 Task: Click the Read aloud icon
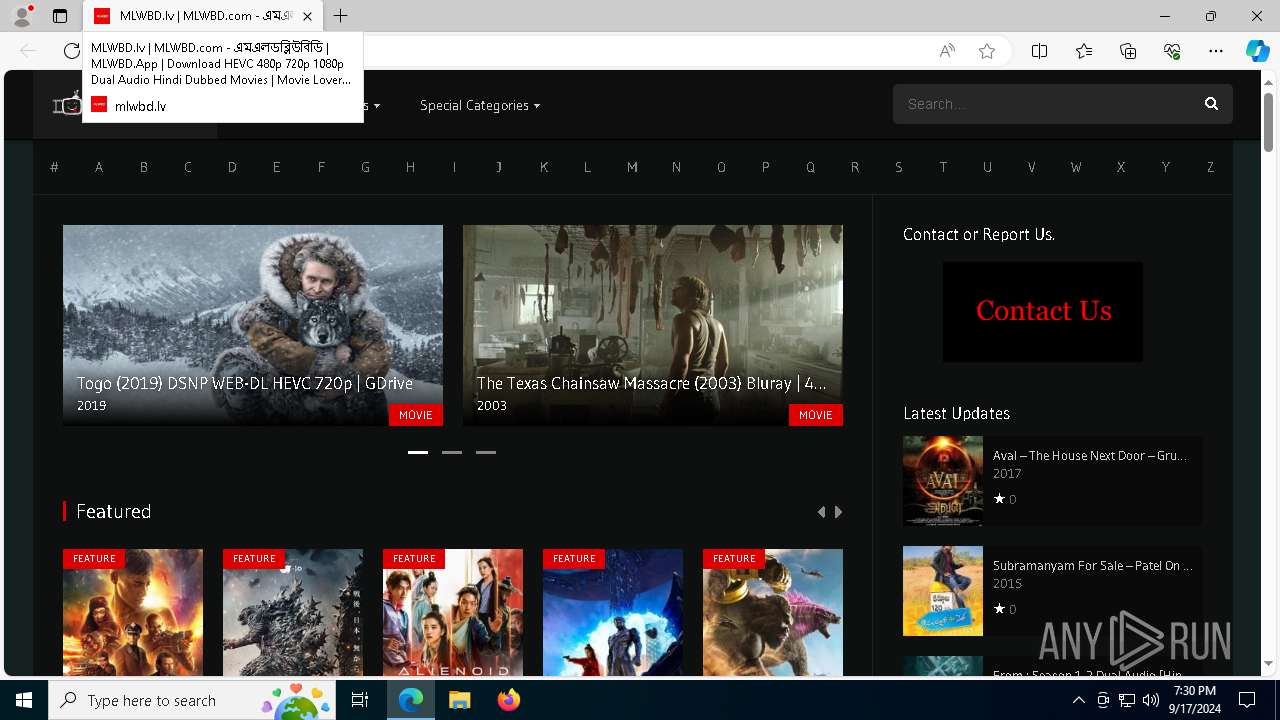(947, 51)
